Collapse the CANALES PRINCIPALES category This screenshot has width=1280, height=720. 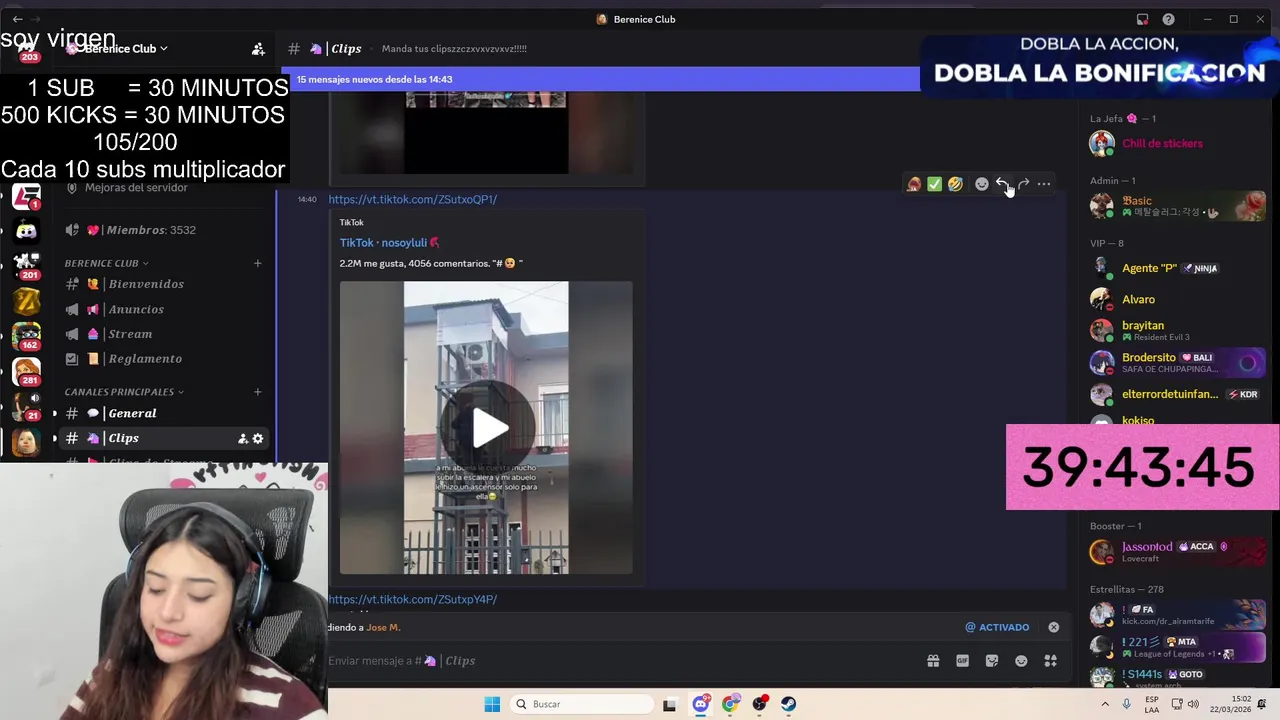[124, 392]
